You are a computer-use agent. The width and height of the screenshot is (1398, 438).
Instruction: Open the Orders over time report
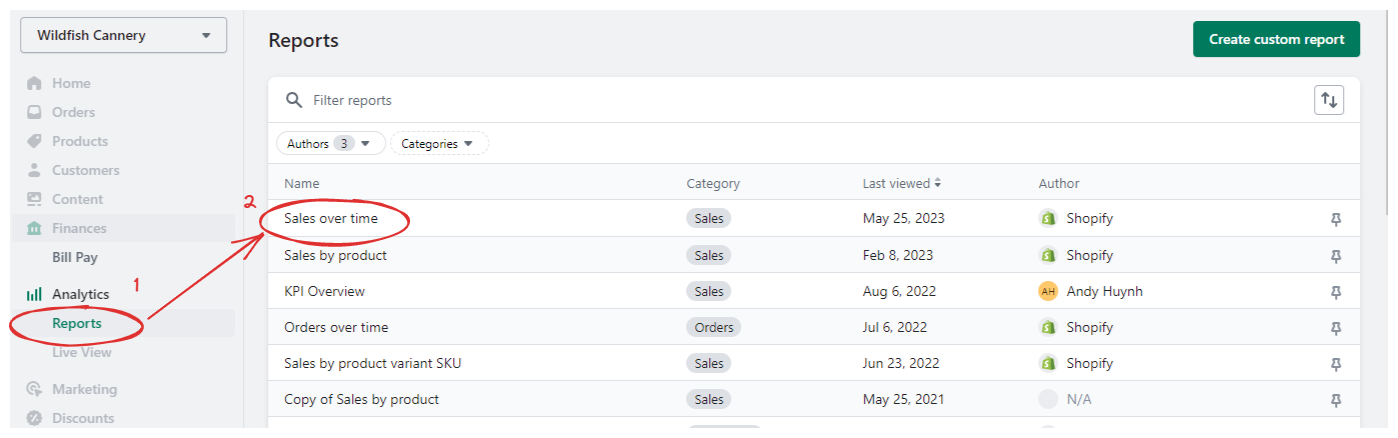tap(336, 328)
